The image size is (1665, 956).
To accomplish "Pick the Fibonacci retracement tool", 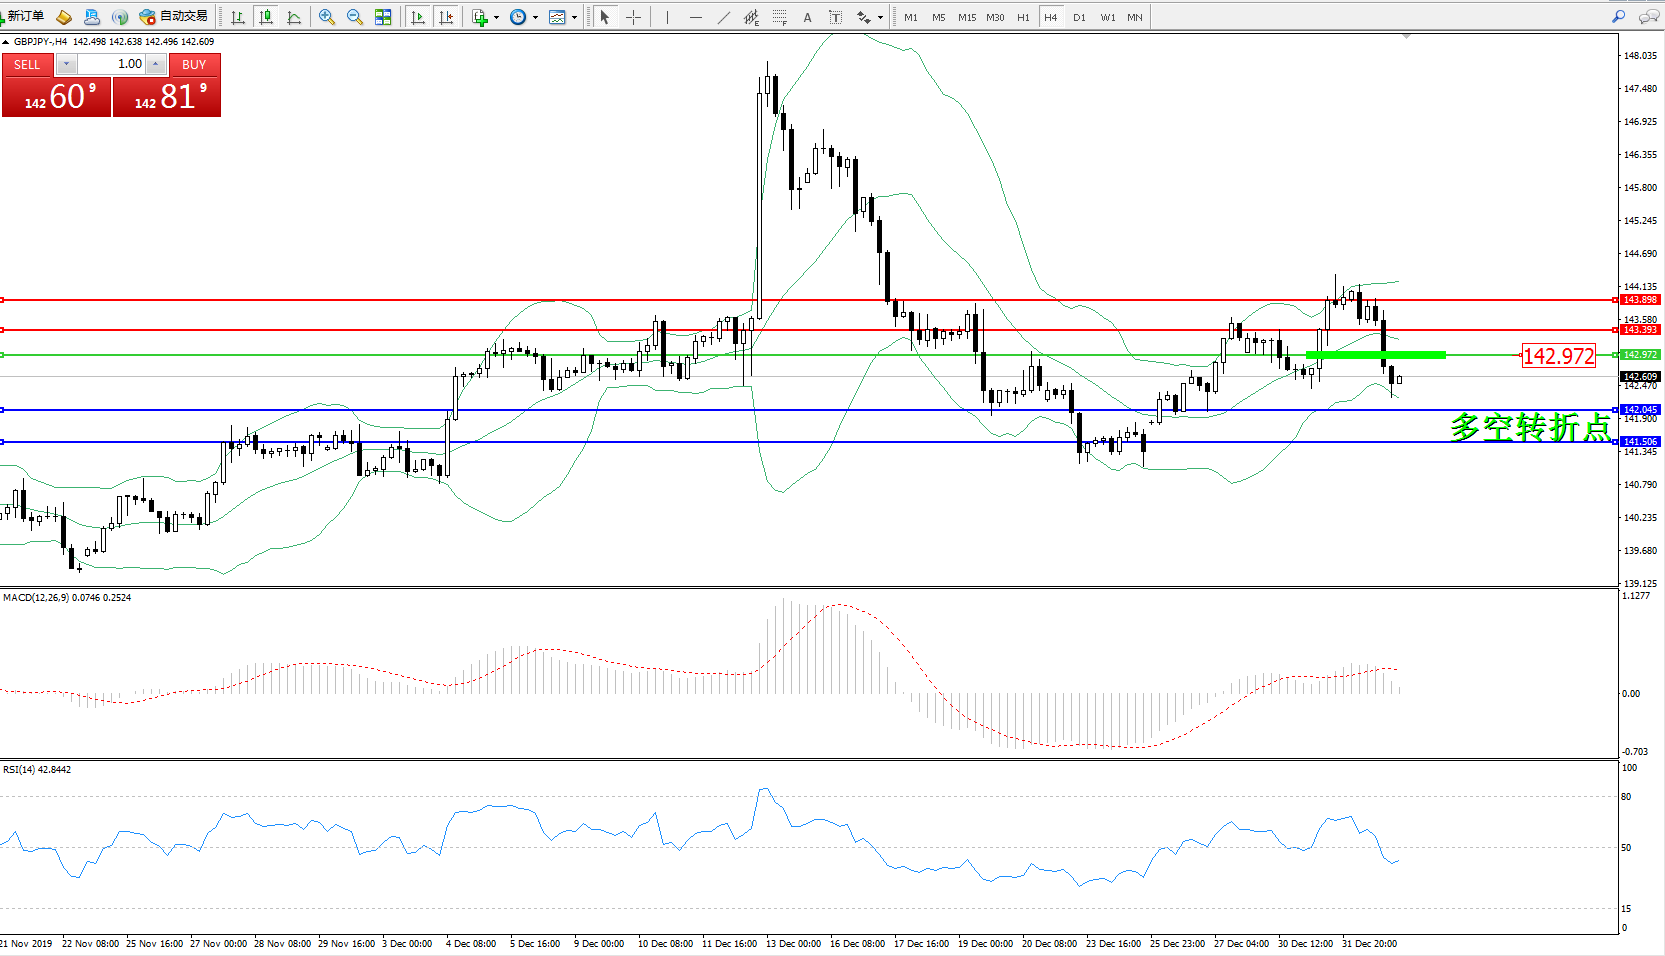I will (x=779, y=17).
